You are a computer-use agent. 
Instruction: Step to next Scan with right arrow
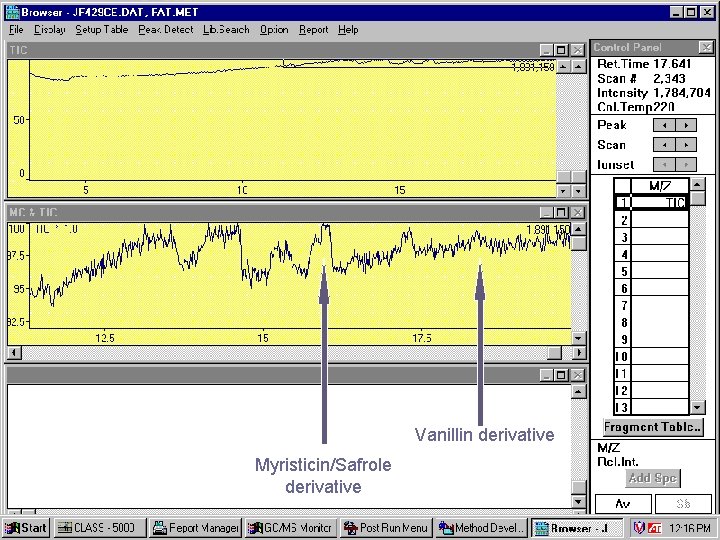[x=686, y=145]
